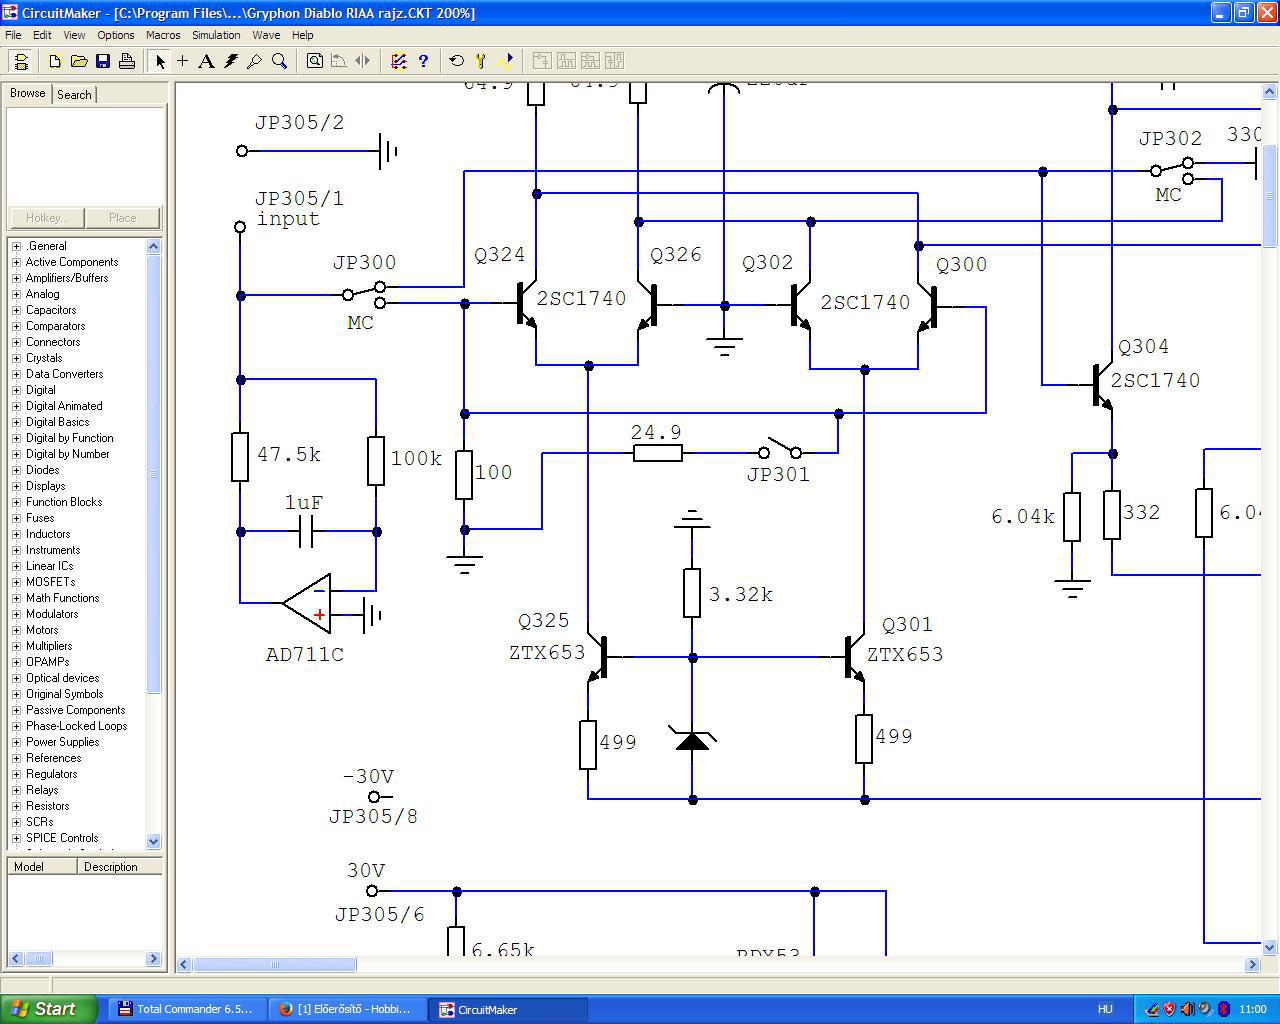Select the probe tool icon
Screen dimensions: 1280x1024
pyautogui.click(x=255, y=61)
